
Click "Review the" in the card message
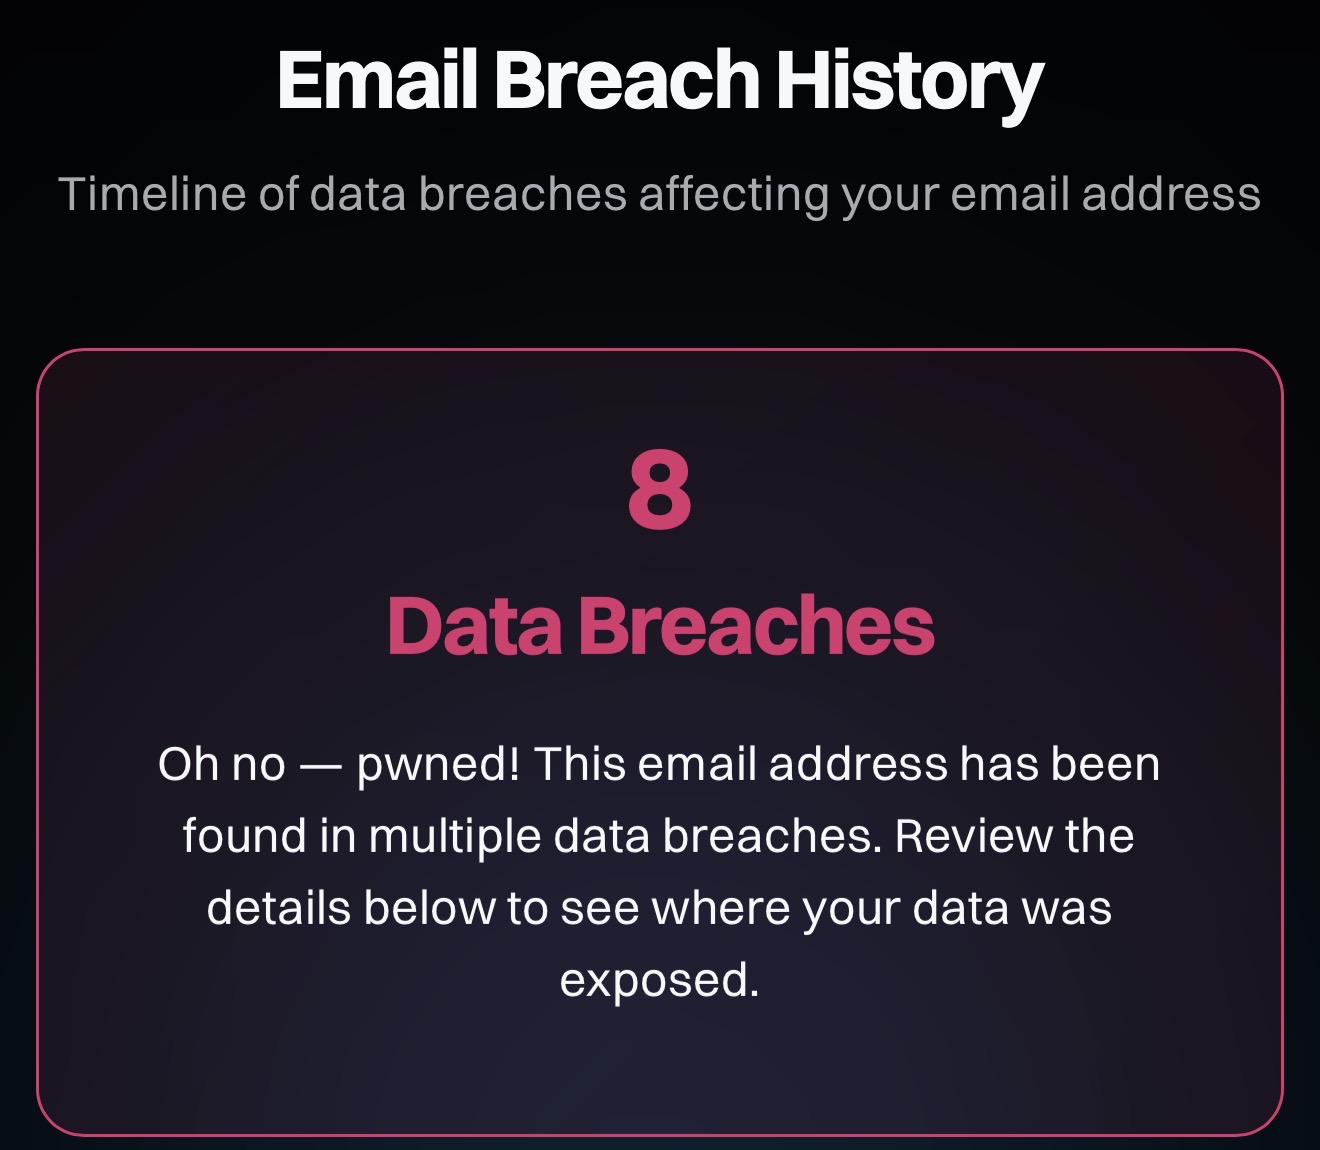[1014, 837]
